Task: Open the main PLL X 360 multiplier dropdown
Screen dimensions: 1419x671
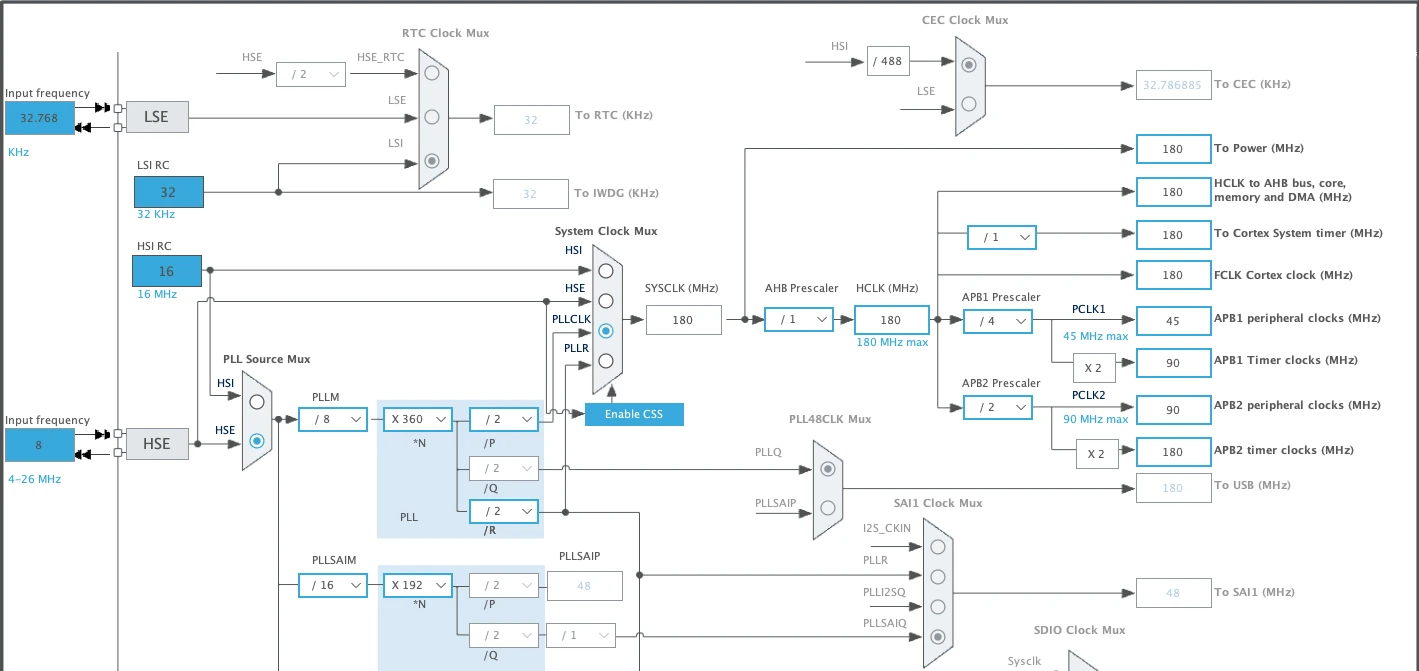Action: 418,420
